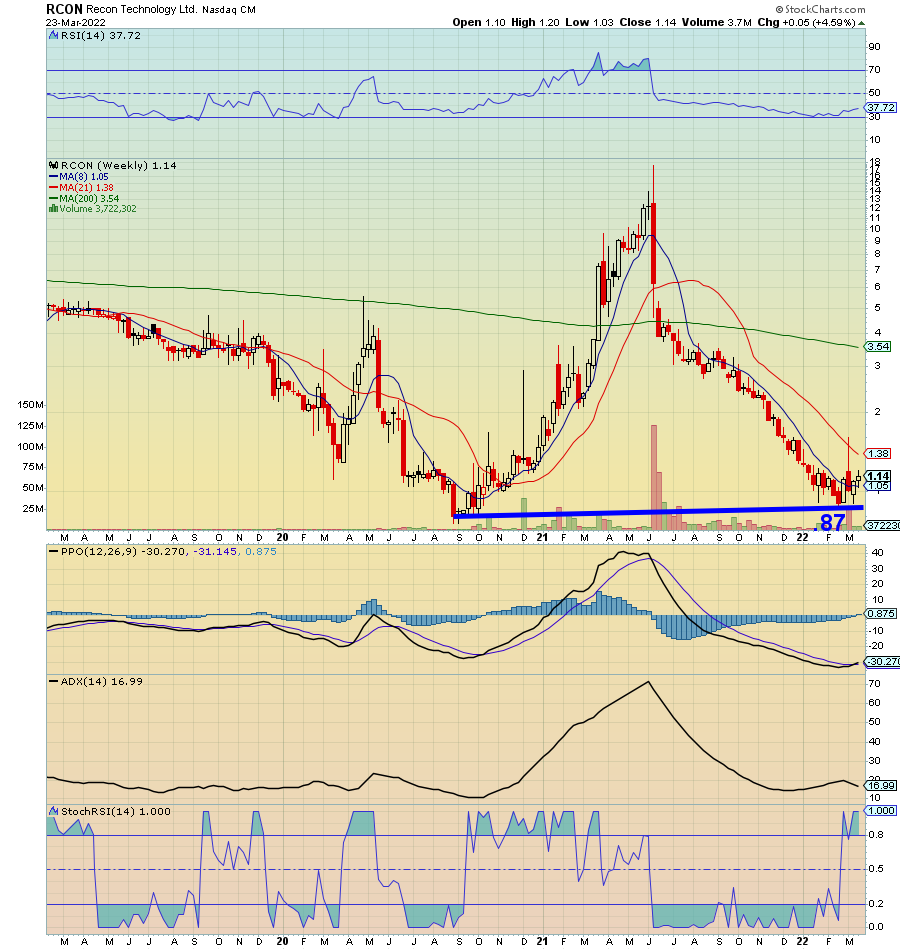Click the High 1.20 value
Screen dimensions: 900x950
click(535, 22)
